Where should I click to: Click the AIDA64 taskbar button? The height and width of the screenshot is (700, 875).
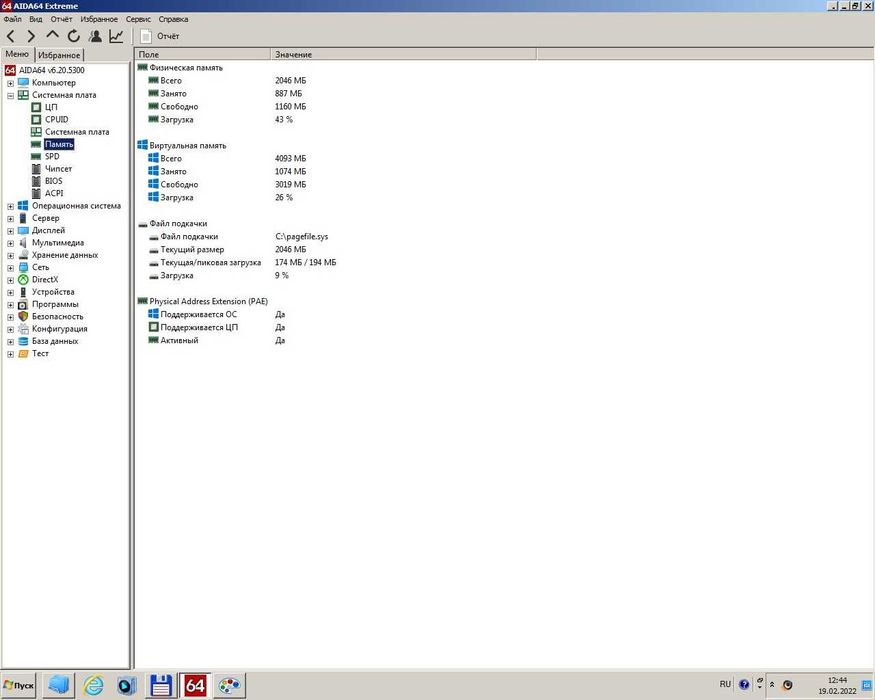(x=195, y=685)
